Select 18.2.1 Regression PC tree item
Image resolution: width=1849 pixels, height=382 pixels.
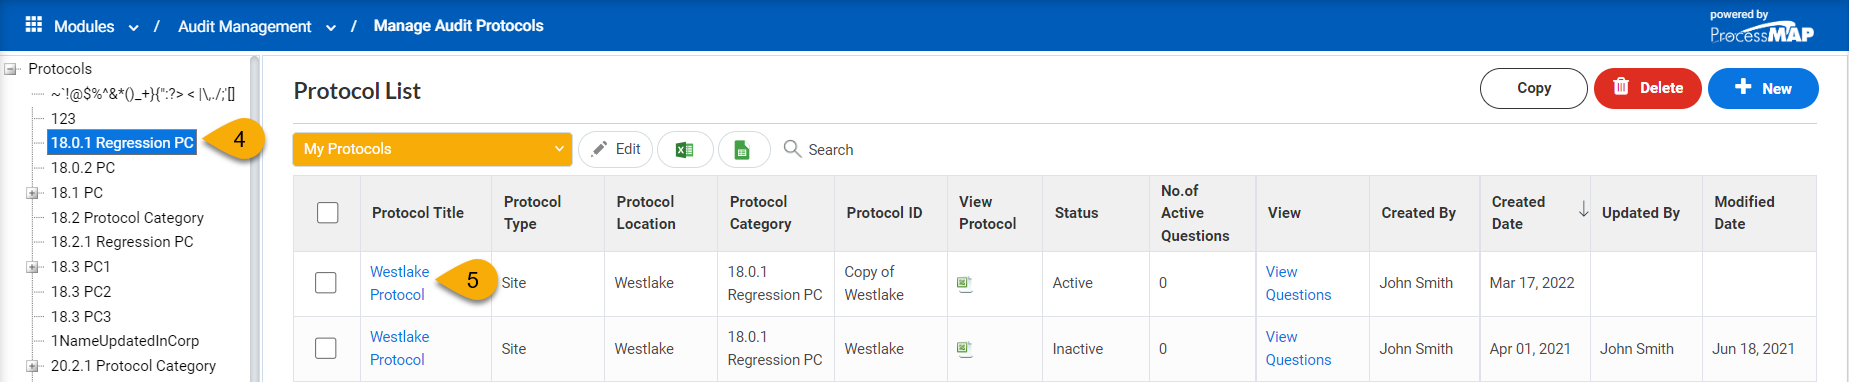[122, 242]
